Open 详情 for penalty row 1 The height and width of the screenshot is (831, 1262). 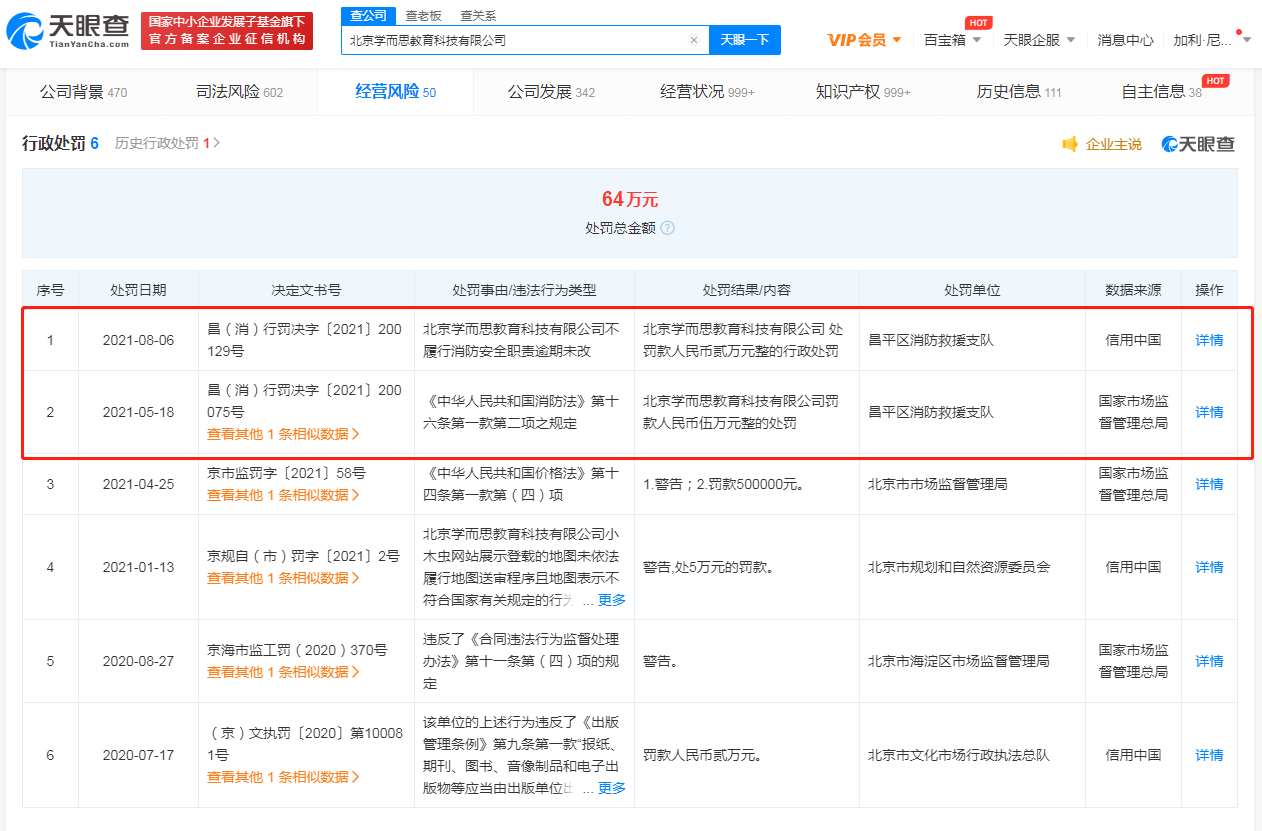pyautogui.click(x=1209, y=340)
